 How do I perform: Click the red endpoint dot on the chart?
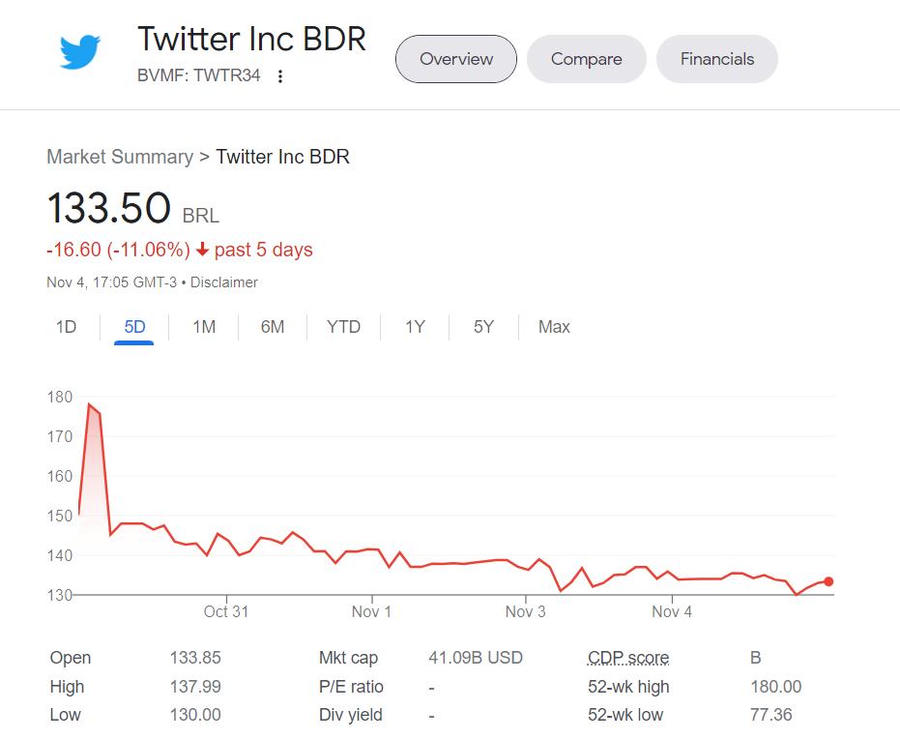[828, 582]
